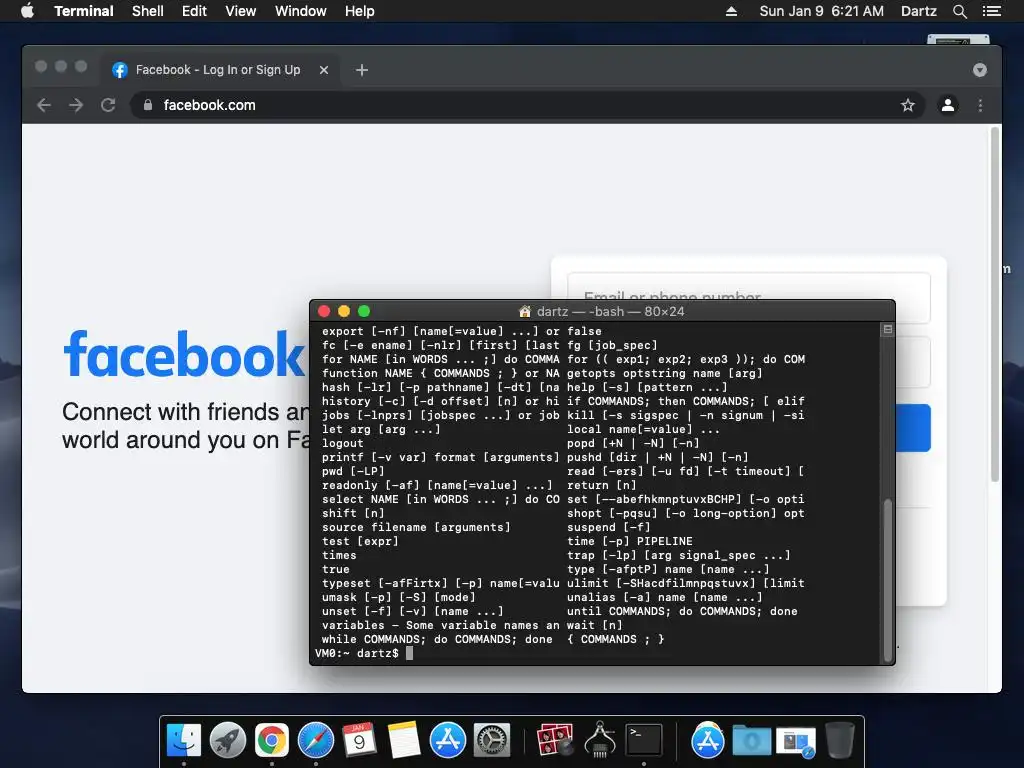Open the Dartz user menu
The width and height of the screenshot is (1024, 768).
pos(918,11)
